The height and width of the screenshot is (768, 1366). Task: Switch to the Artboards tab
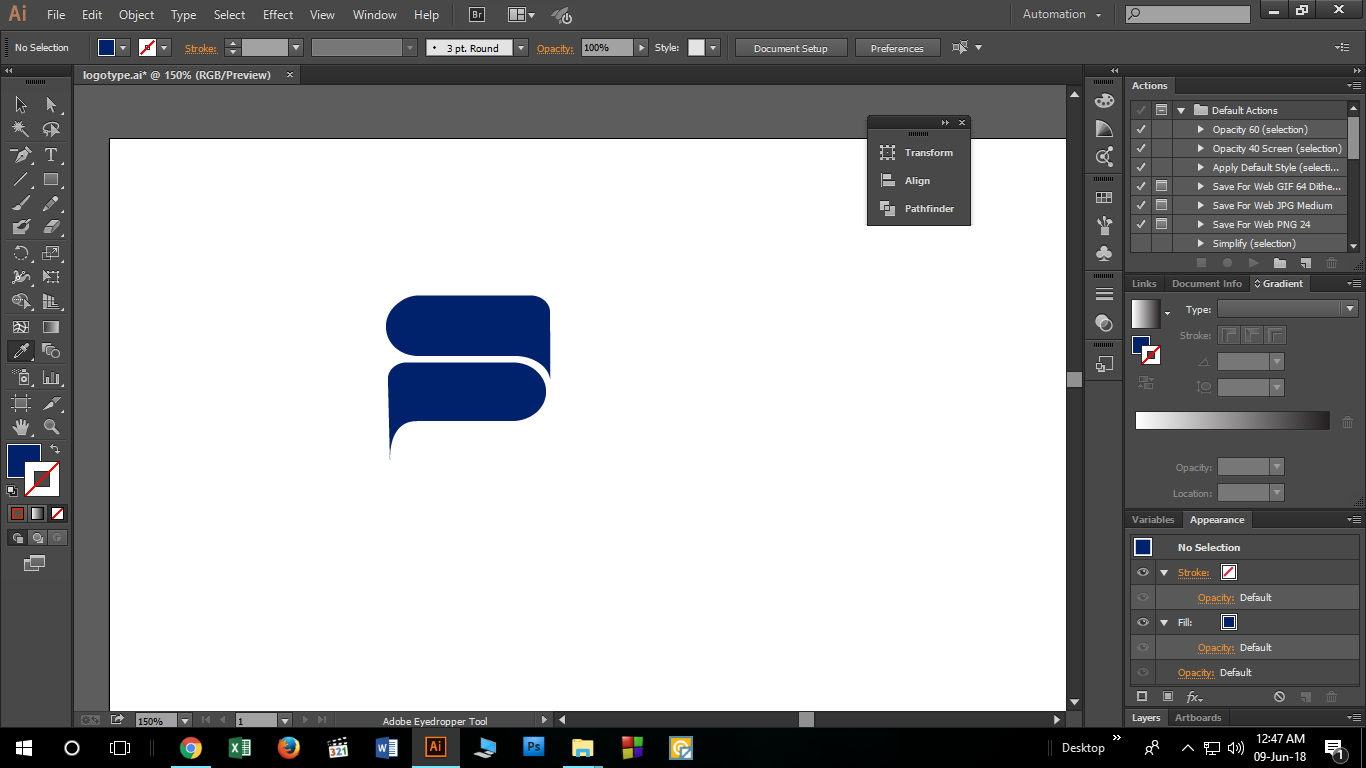click(x=1198, y=718)
